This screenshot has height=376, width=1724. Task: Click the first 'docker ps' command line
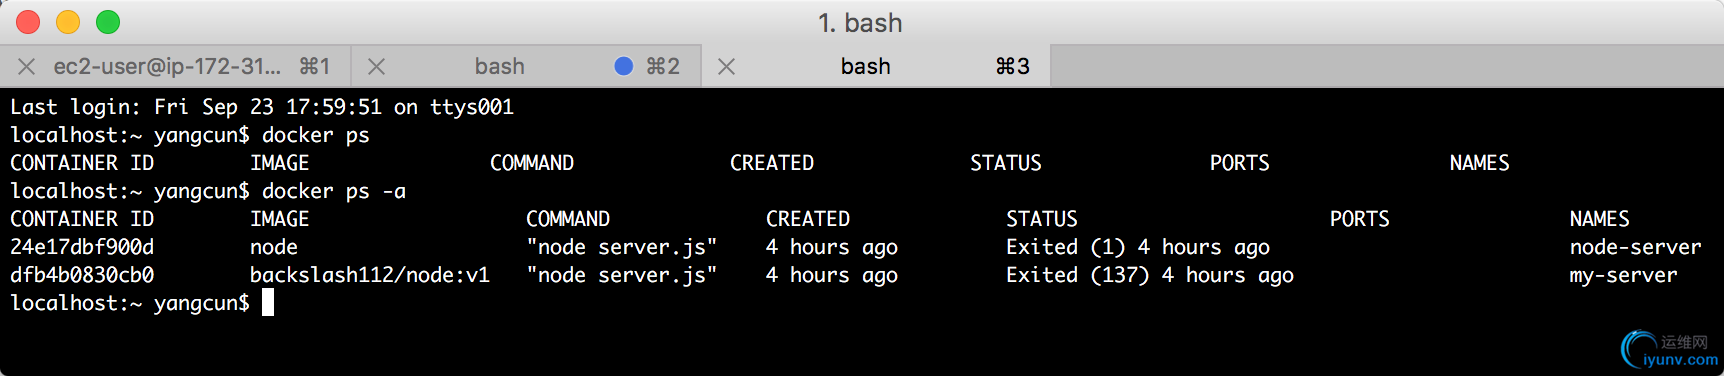190,135
